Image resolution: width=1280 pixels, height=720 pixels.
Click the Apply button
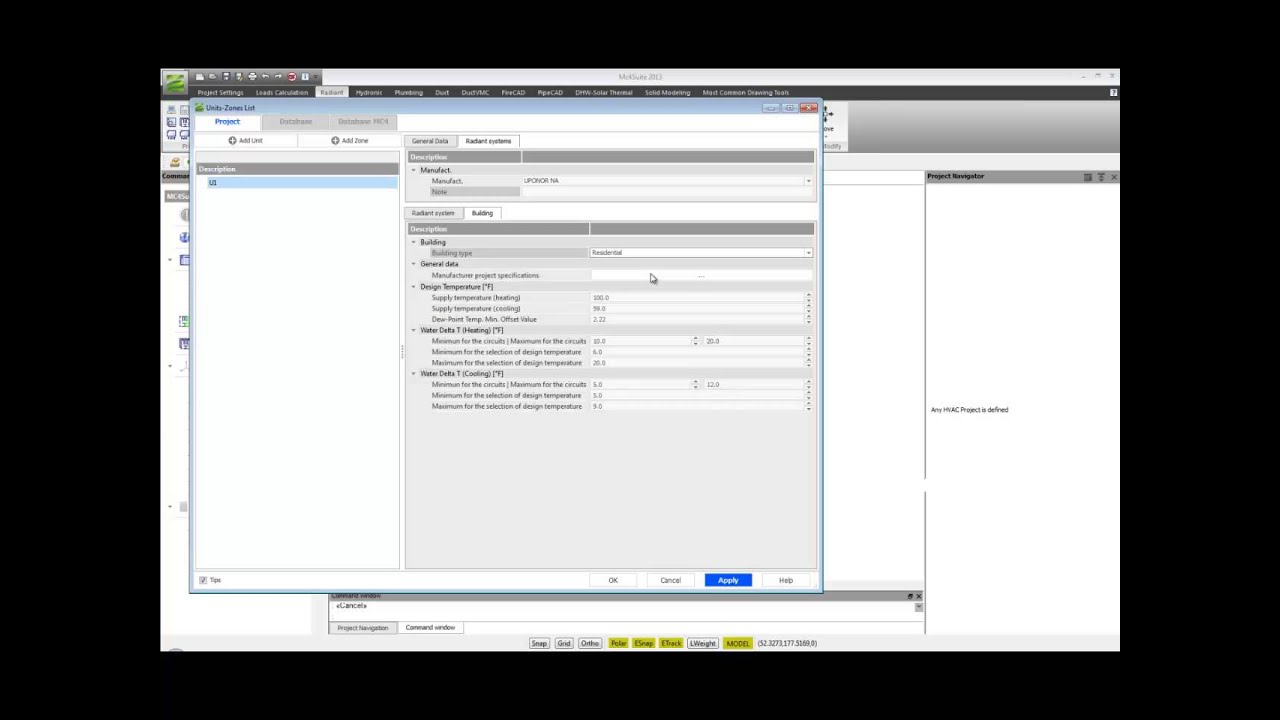coord(728,580)
